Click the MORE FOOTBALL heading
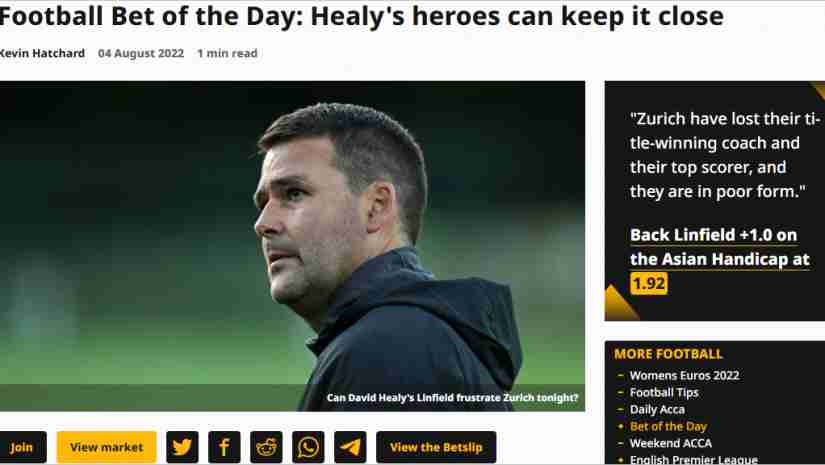Image resolution: width=825 pixels, height=465 pixels. coord(668,354)
